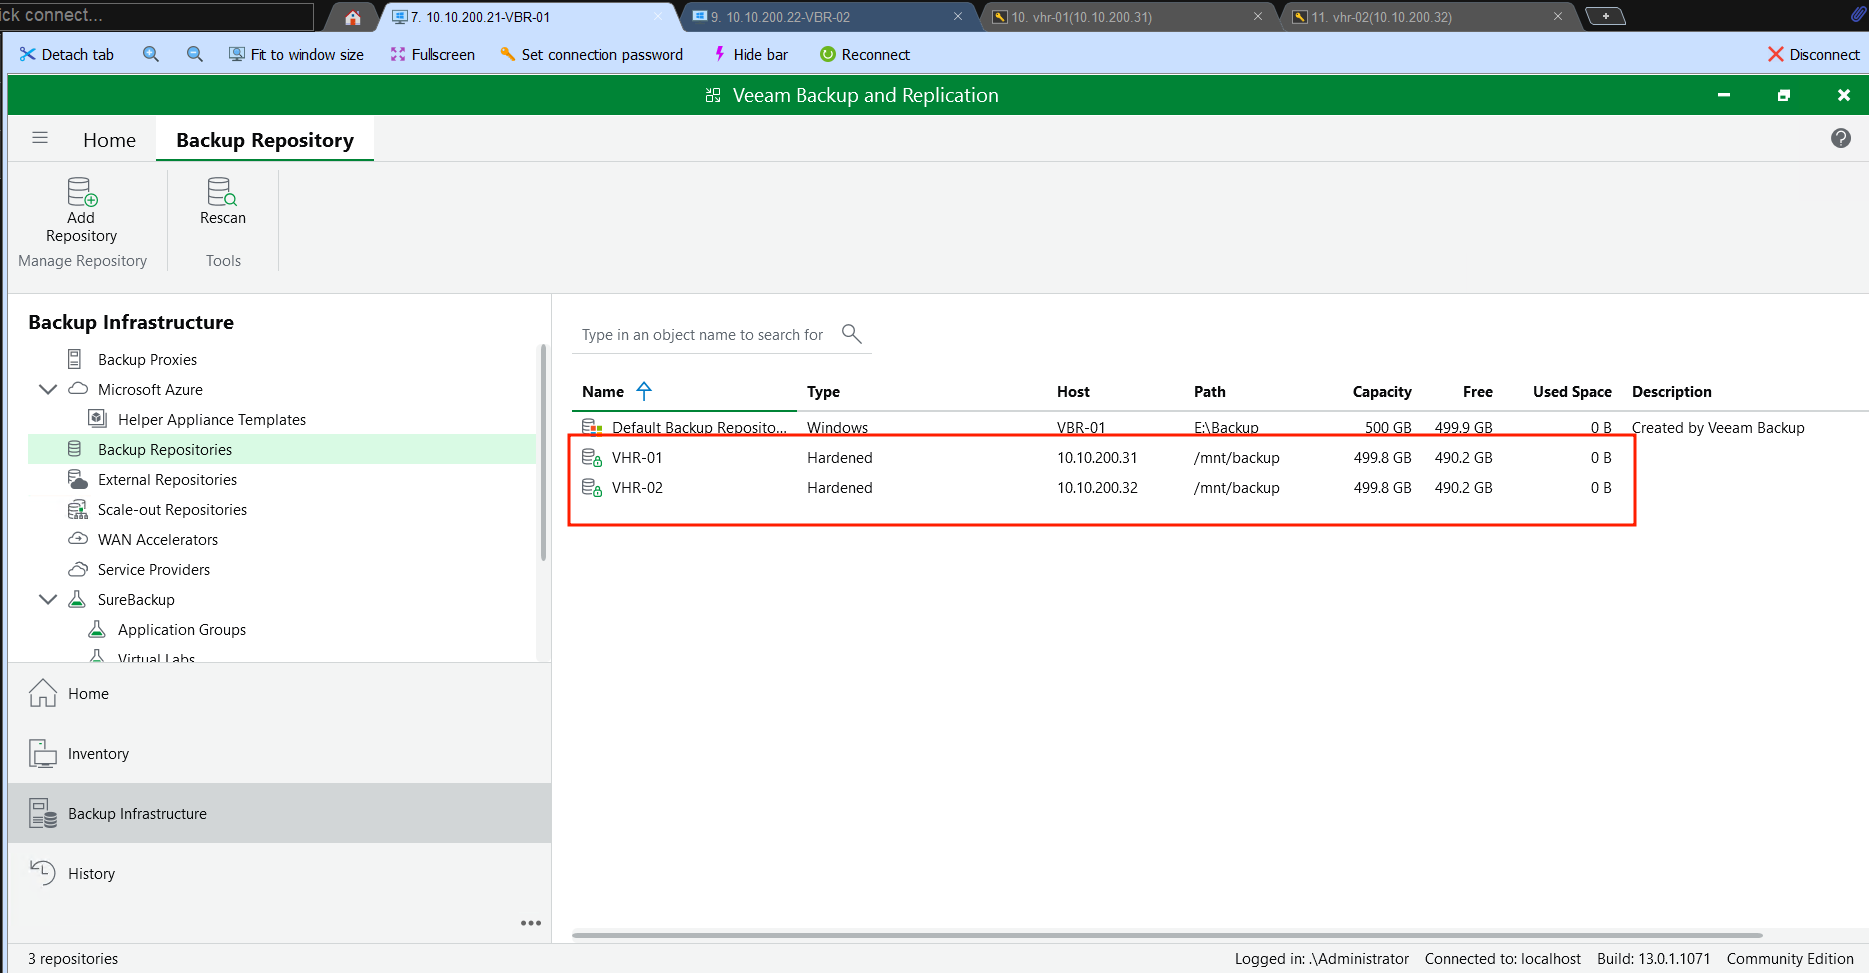The image size is (1869, 973).
Task: Collapse the Microsoft Azure tree node
Action: (x=47, y=389)
